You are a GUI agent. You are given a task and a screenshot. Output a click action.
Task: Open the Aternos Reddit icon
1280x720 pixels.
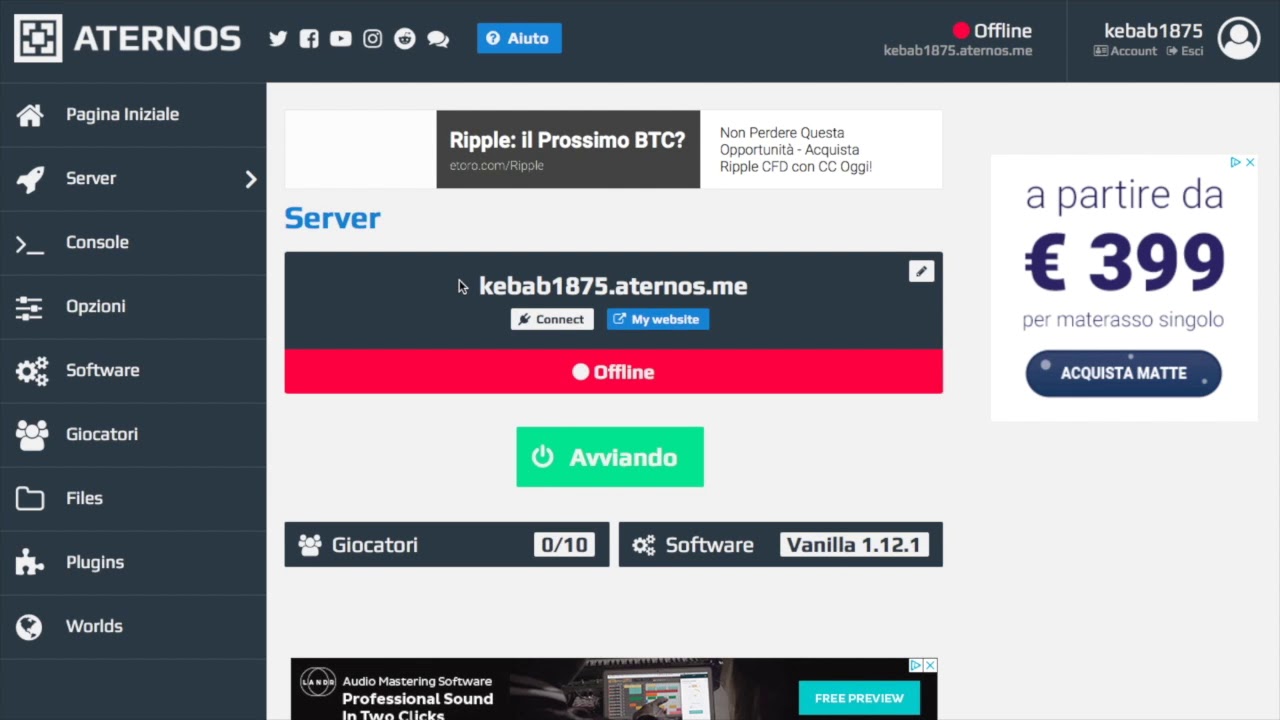click(405, 39)
